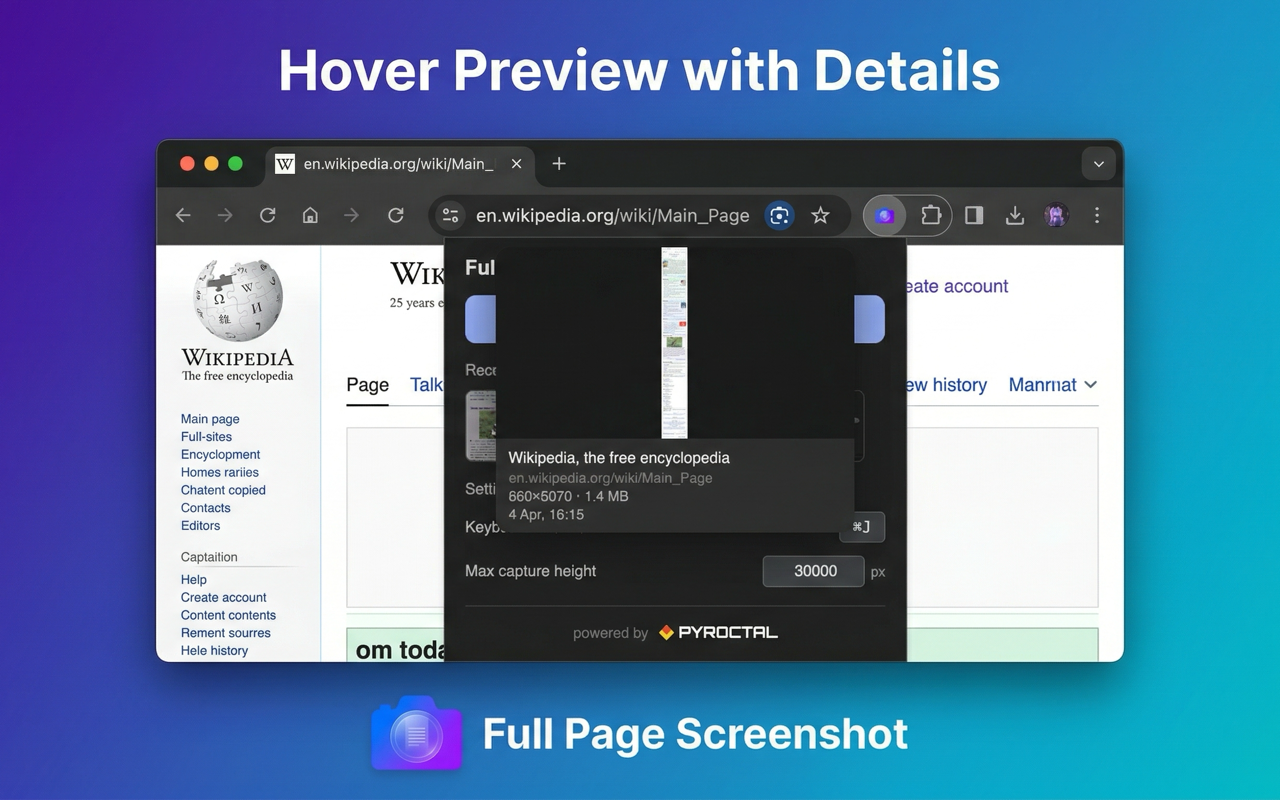Focus the Max capture height field
This screenshot has width=1280, height=800.
pyautogui.click(x=814, y=571)
